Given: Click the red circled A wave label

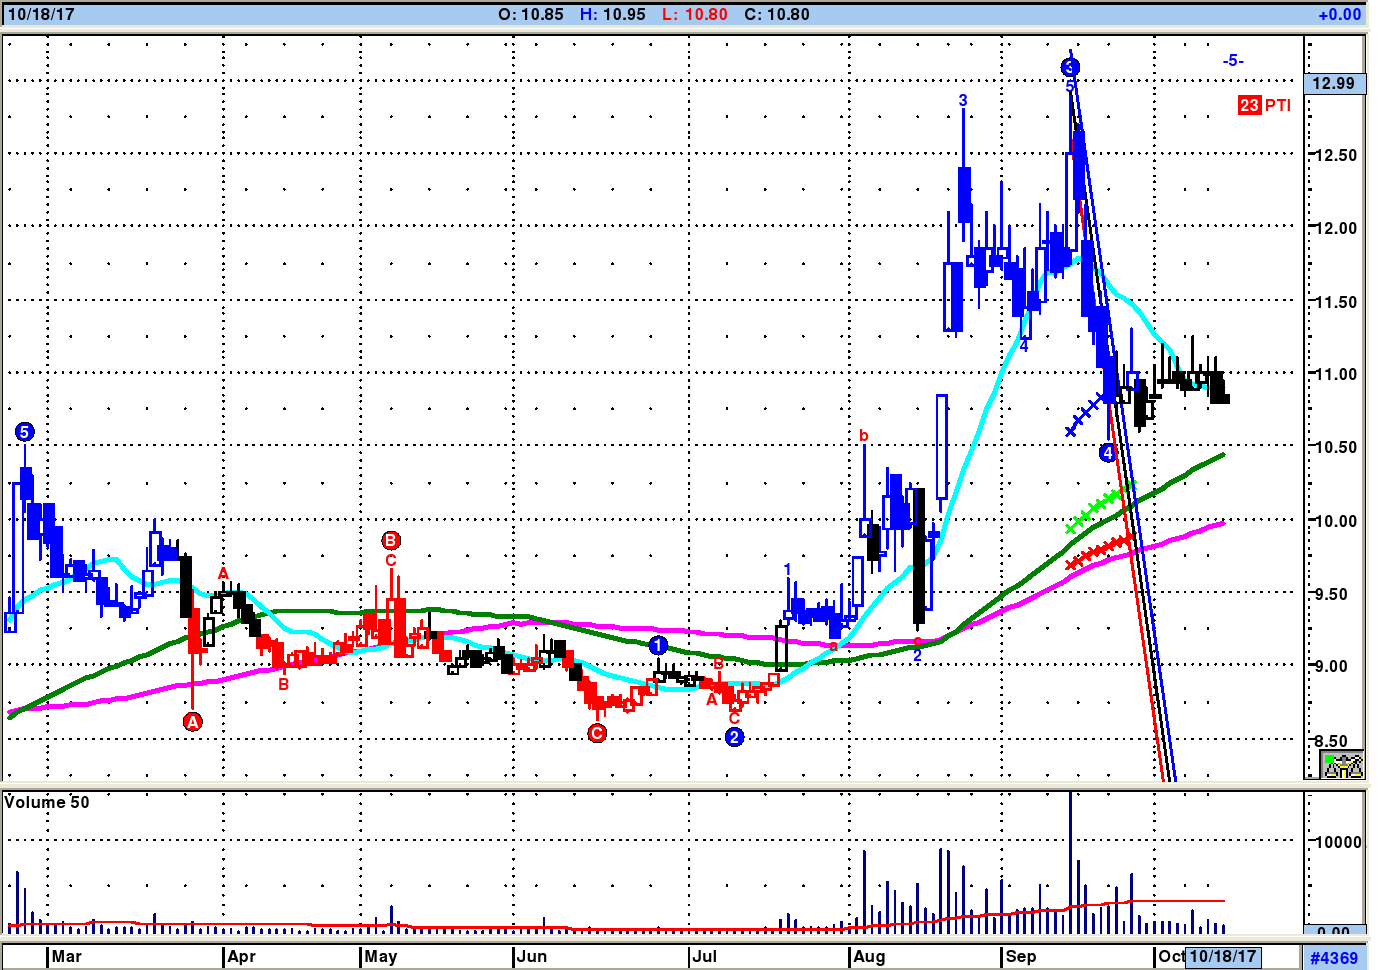Looking at the screenshot, I should click(193, 721).
